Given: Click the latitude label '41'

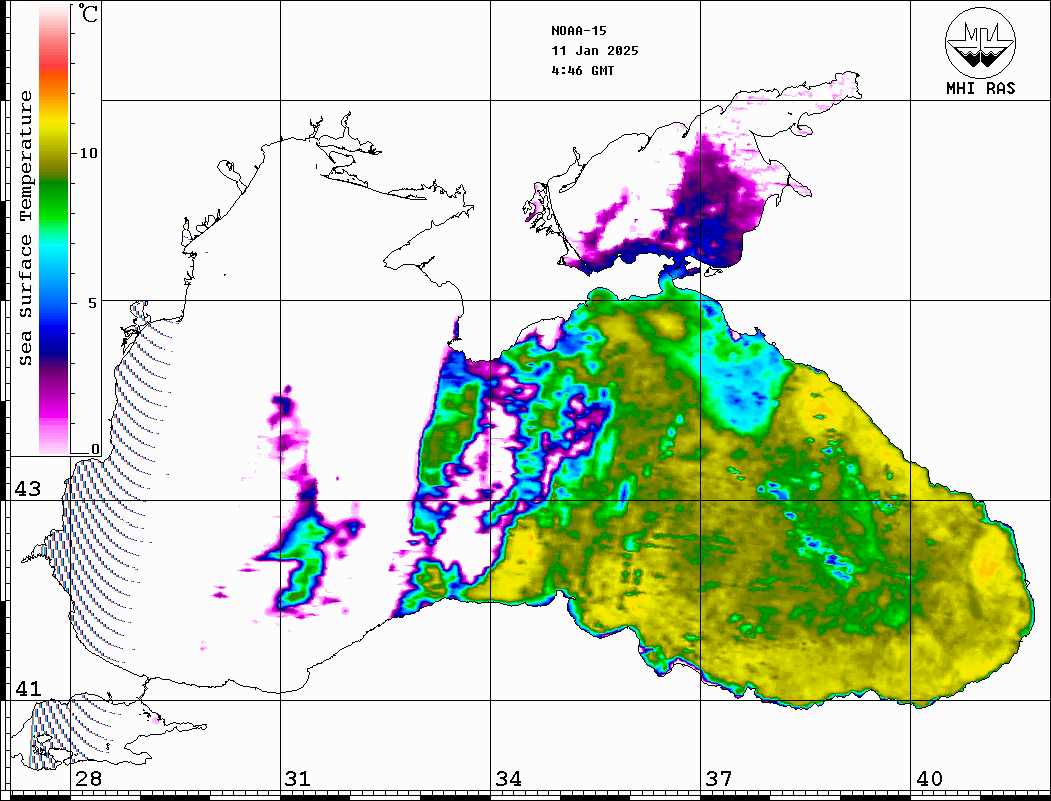Looking at the screenshot, I should point(28,688).
